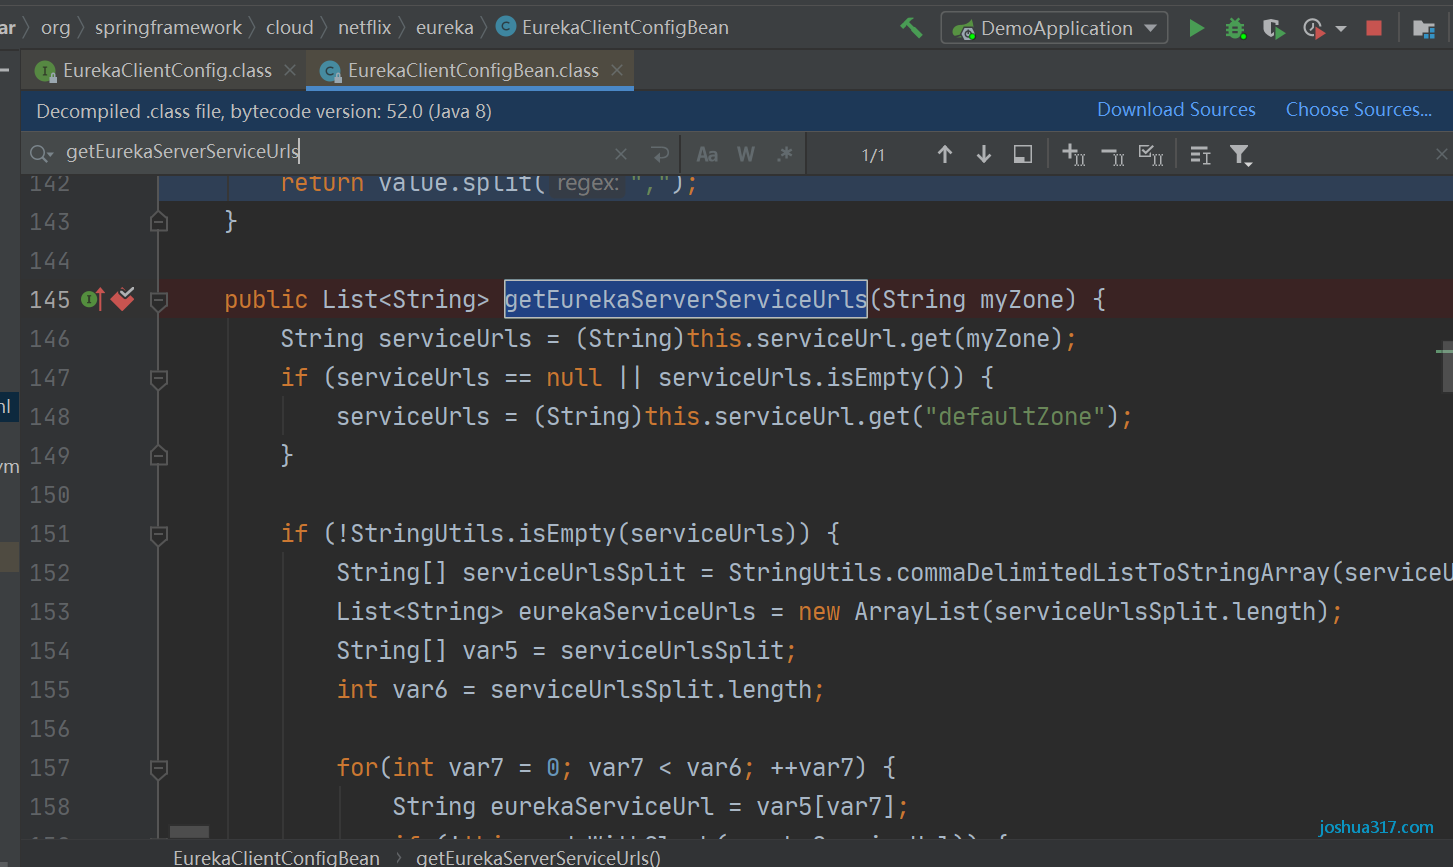Open the DemoApplication run configuration dropdown
This screenshot has width=1453, height=867.
tap(1054, 28)
